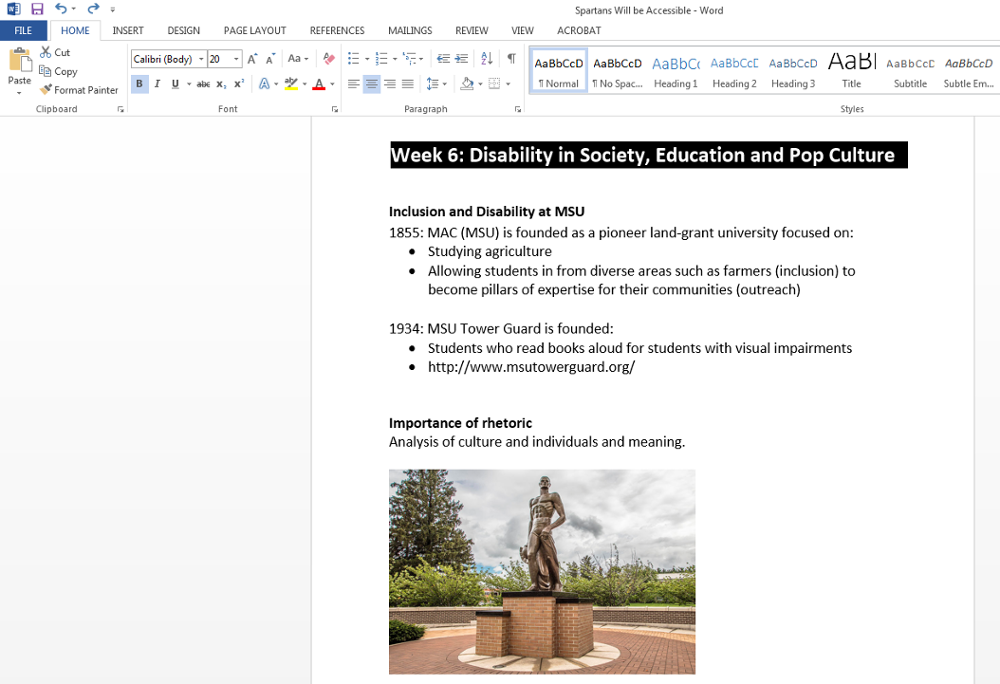Copy the selected text
This screenshot has width=1000, height=684.
click(58, 71)
